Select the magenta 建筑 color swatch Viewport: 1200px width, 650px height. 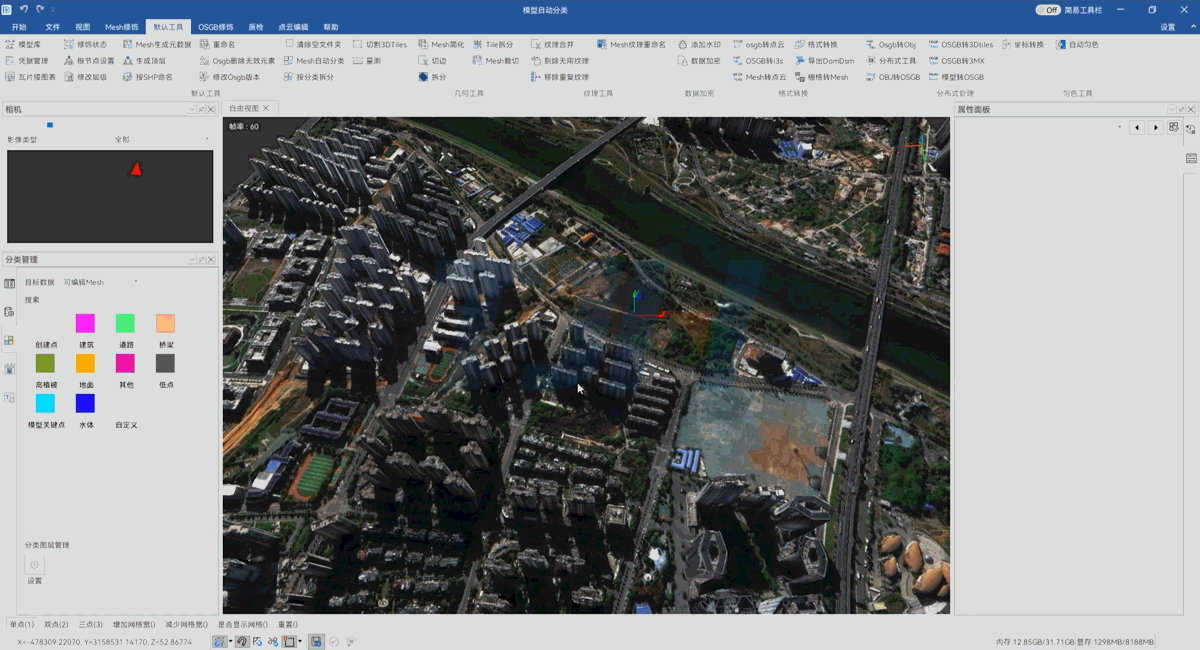85,323
